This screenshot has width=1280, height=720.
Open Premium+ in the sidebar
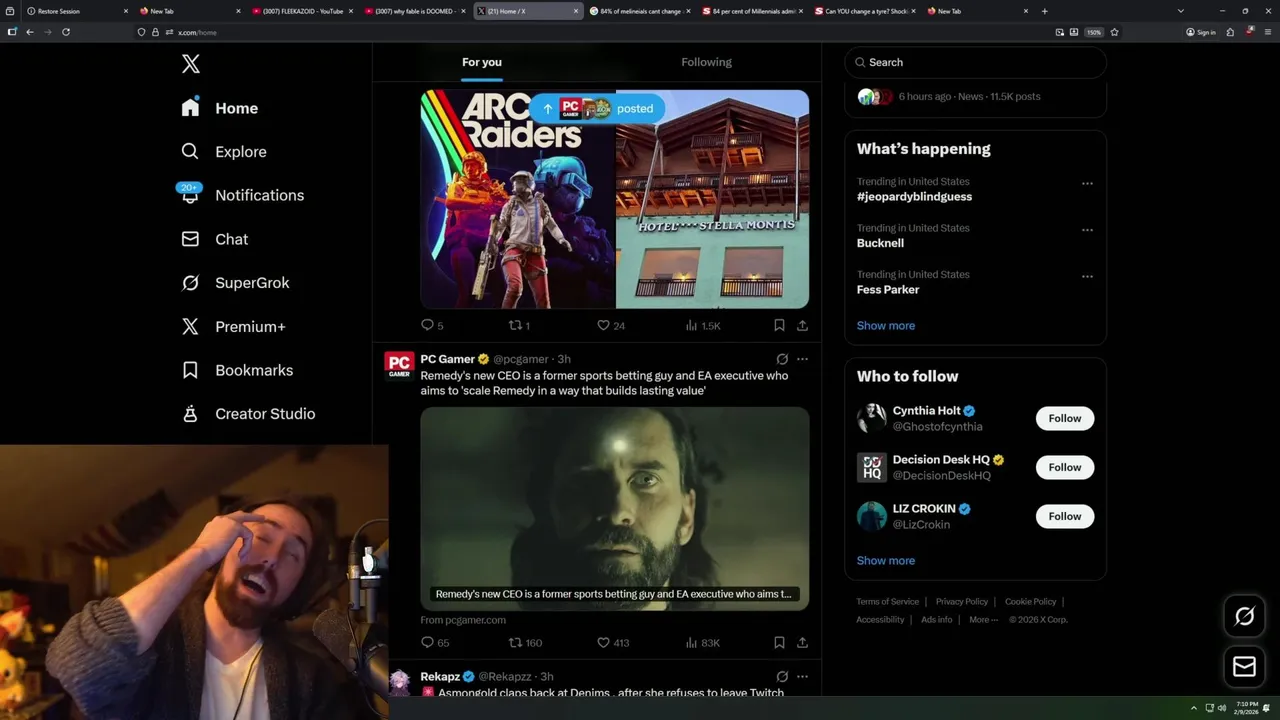(233, 326)
